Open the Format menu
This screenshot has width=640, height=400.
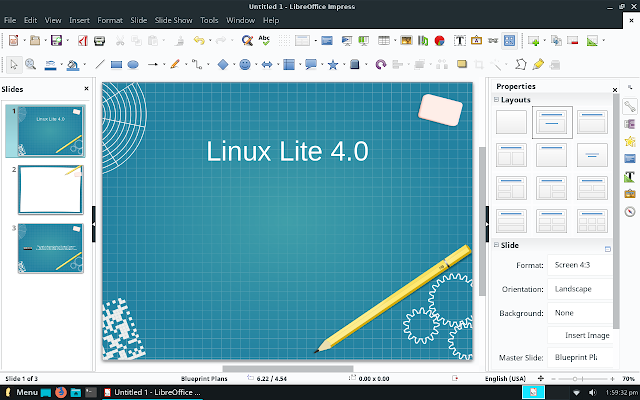[x=110, y=20]
